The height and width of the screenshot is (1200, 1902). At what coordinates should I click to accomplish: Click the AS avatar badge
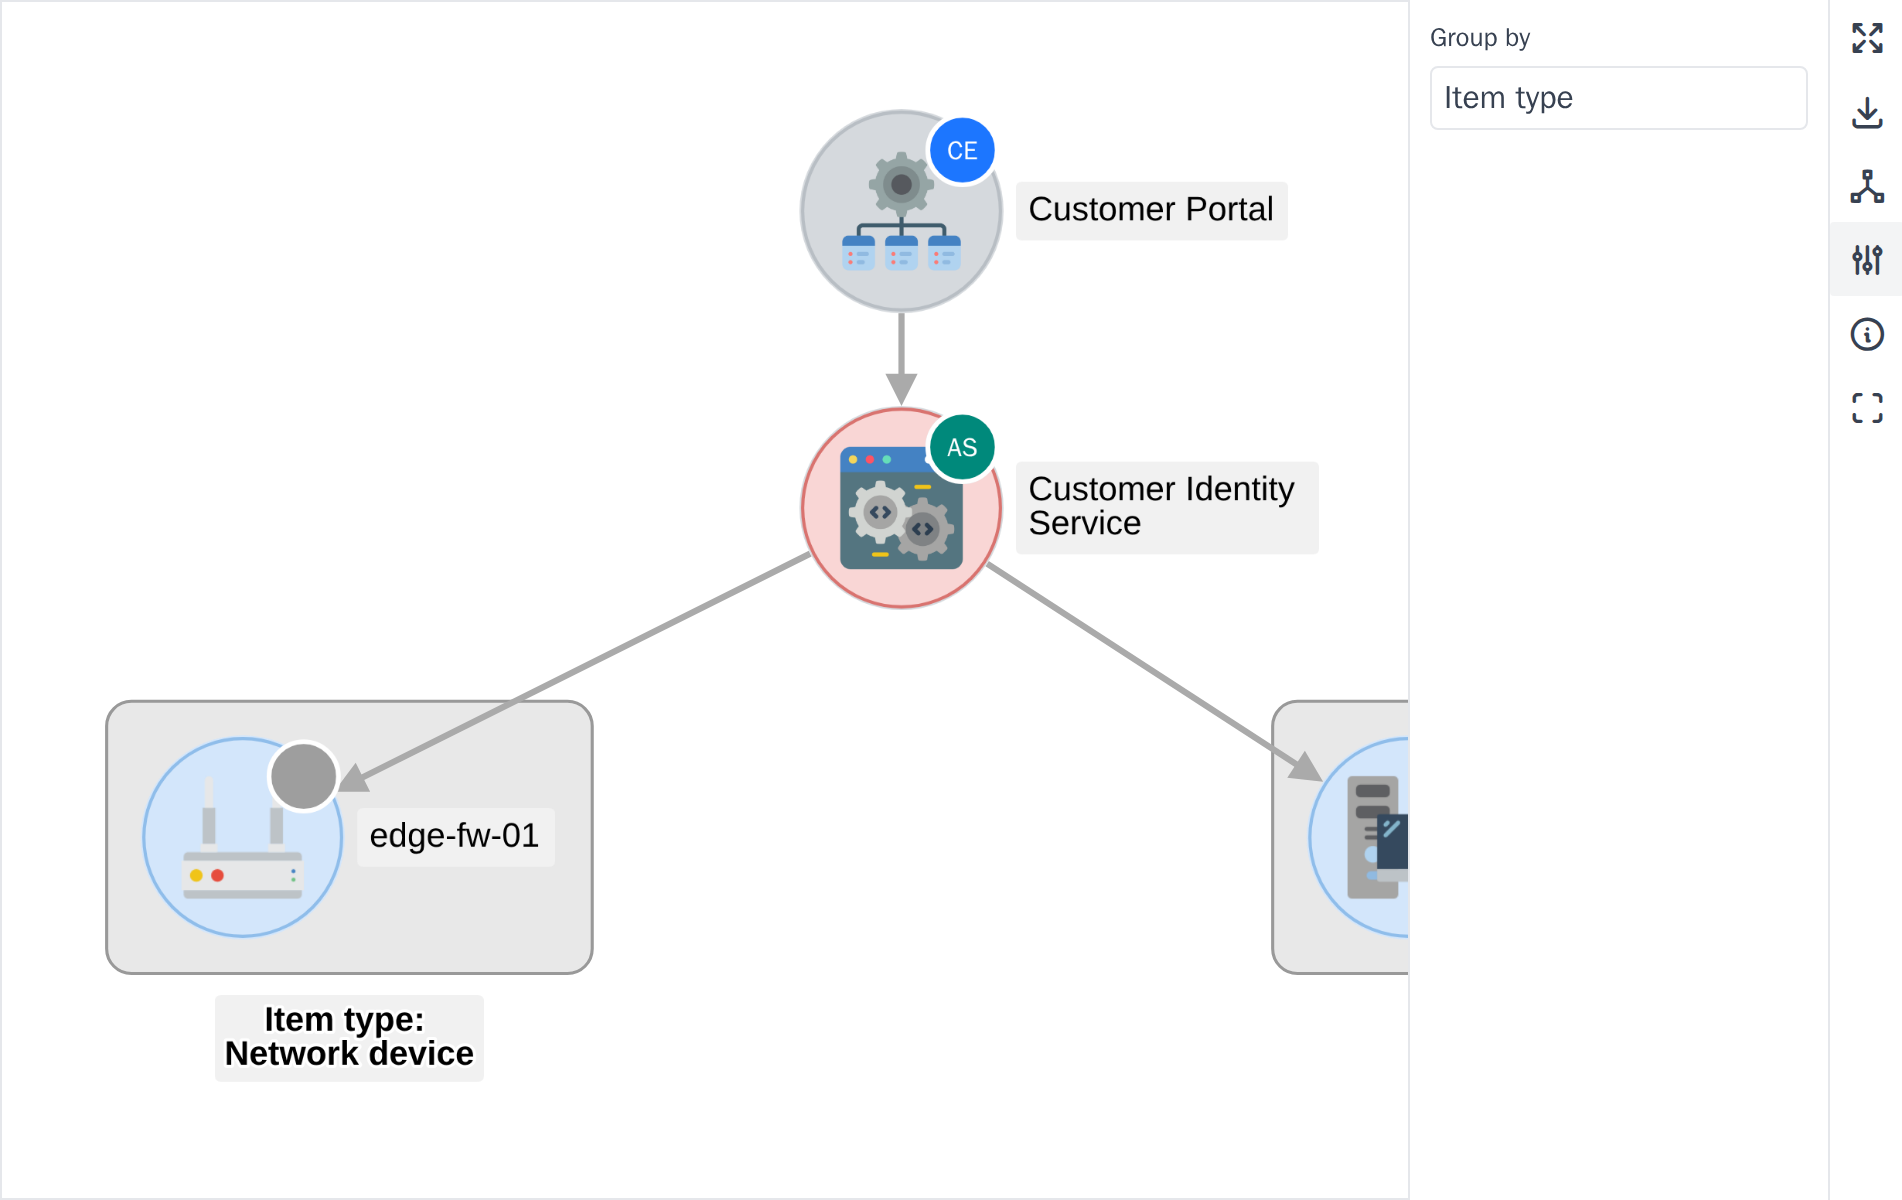coord(962,447)
